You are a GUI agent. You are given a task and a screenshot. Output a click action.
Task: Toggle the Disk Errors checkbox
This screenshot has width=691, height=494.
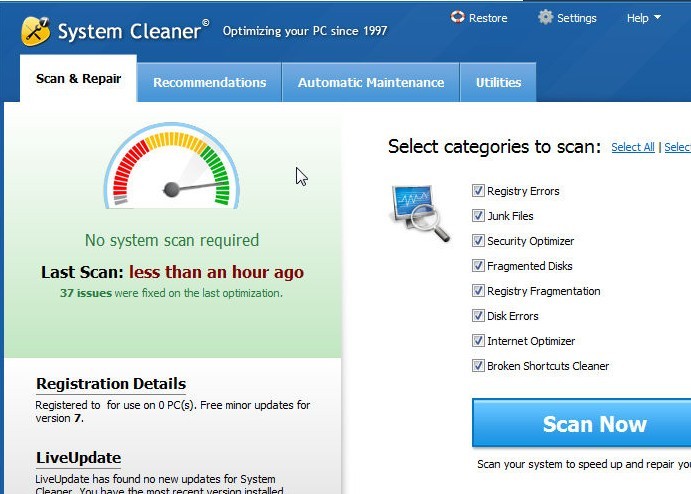(478, 316)
